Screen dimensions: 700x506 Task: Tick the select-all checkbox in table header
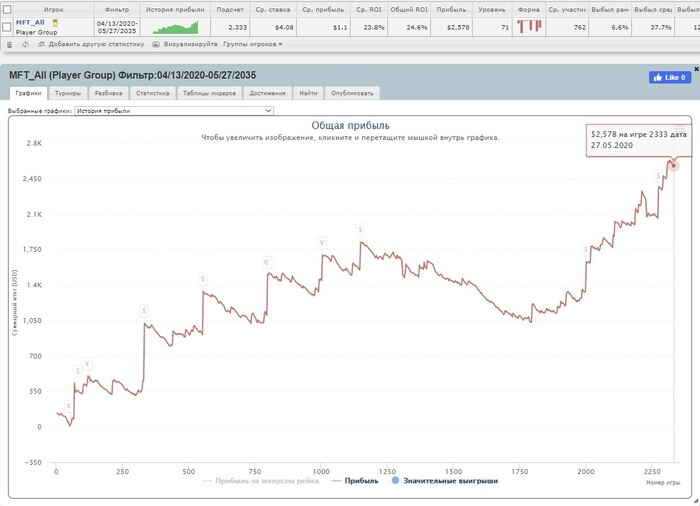[x=7, y=9]
